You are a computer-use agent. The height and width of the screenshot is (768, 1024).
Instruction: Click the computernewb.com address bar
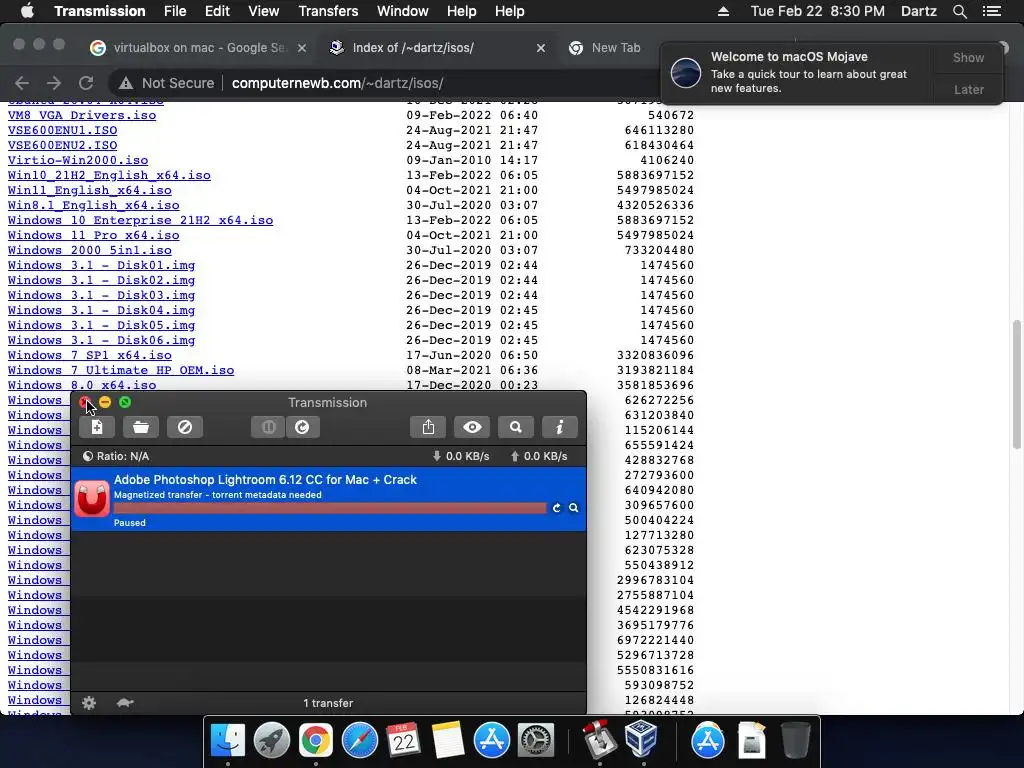pyautogui.click(x=338, y=83)
